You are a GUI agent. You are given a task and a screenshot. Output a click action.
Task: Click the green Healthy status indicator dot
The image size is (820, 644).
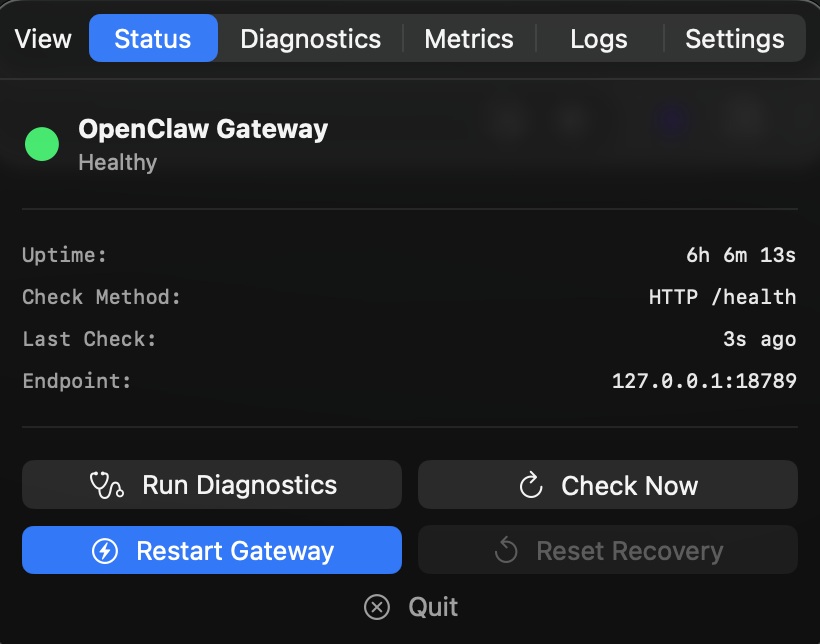[41, 144]
